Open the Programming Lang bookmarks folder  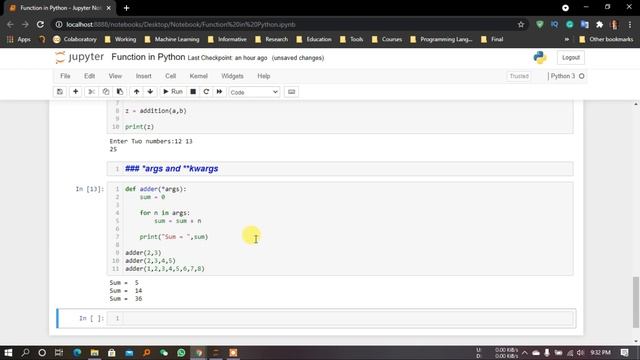441,40
